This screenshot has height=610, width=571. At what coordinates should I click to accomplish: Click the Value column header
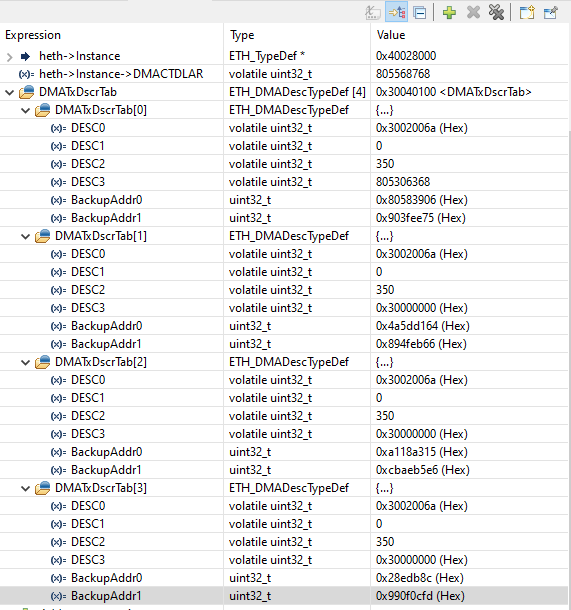pyautogui.click(x=469, y=35)
